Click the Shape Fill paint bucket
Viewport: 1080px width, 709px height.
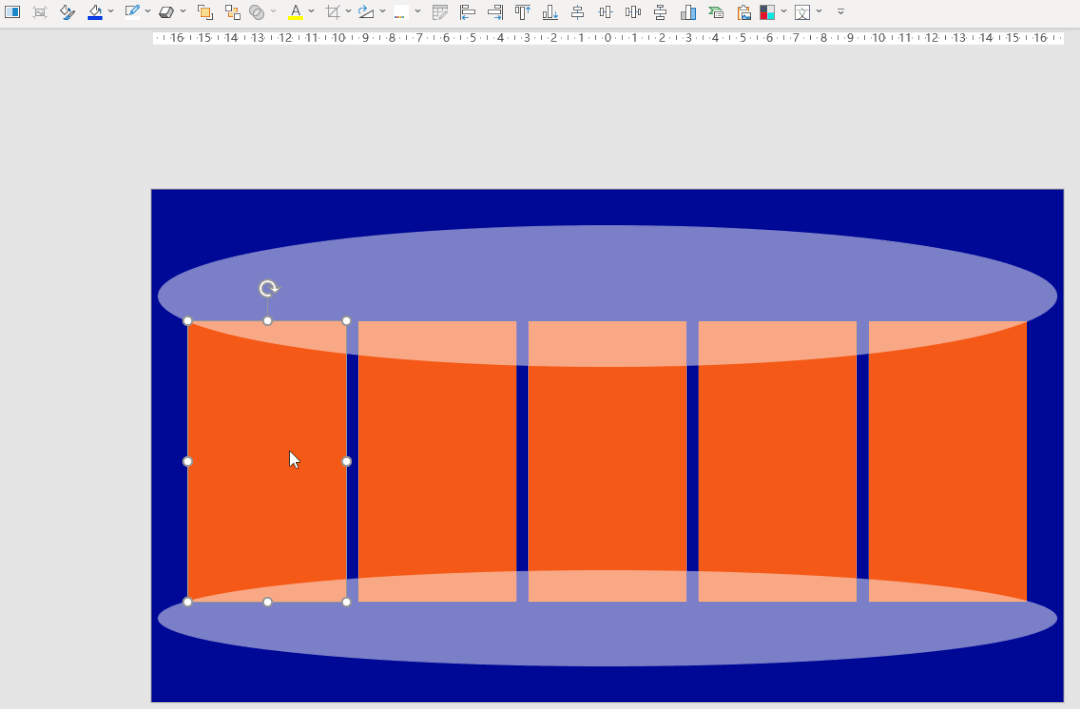point(95,12)
